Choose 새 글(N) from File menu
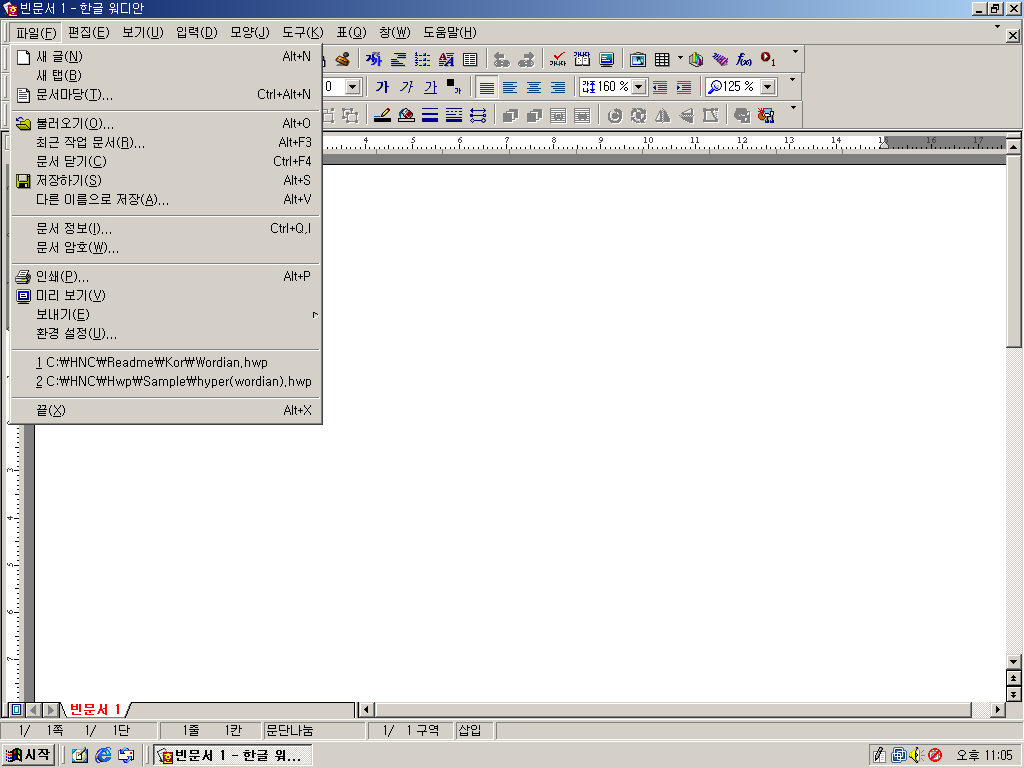Image resolution: width=1024 pixels, height=768 pixels. click(165, 57)
